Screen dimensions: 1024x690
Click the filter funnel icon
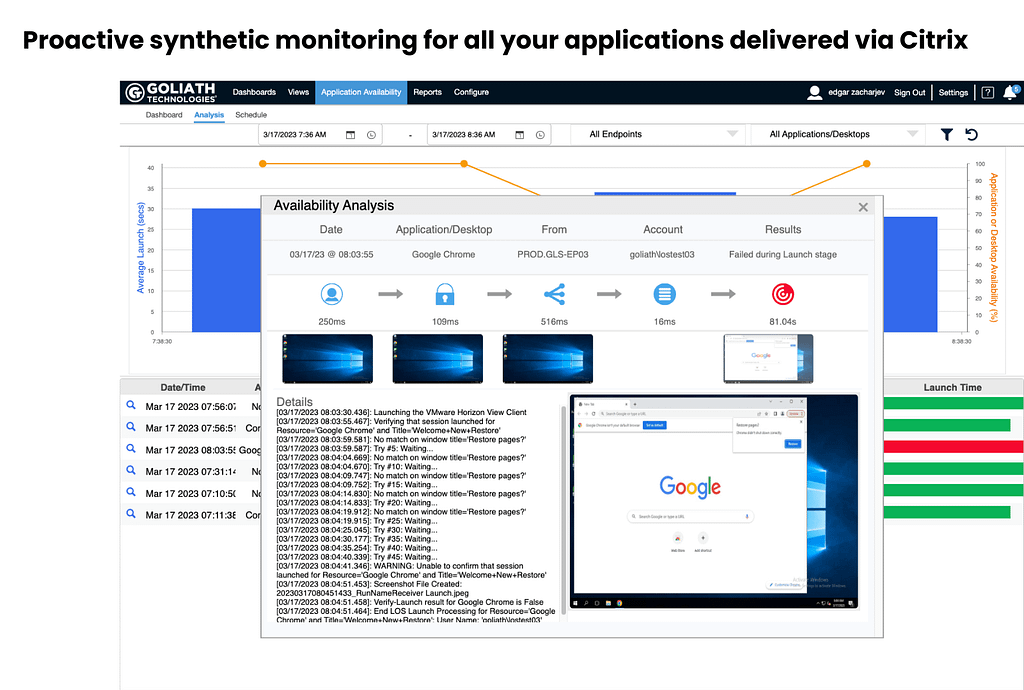(947, 134)
